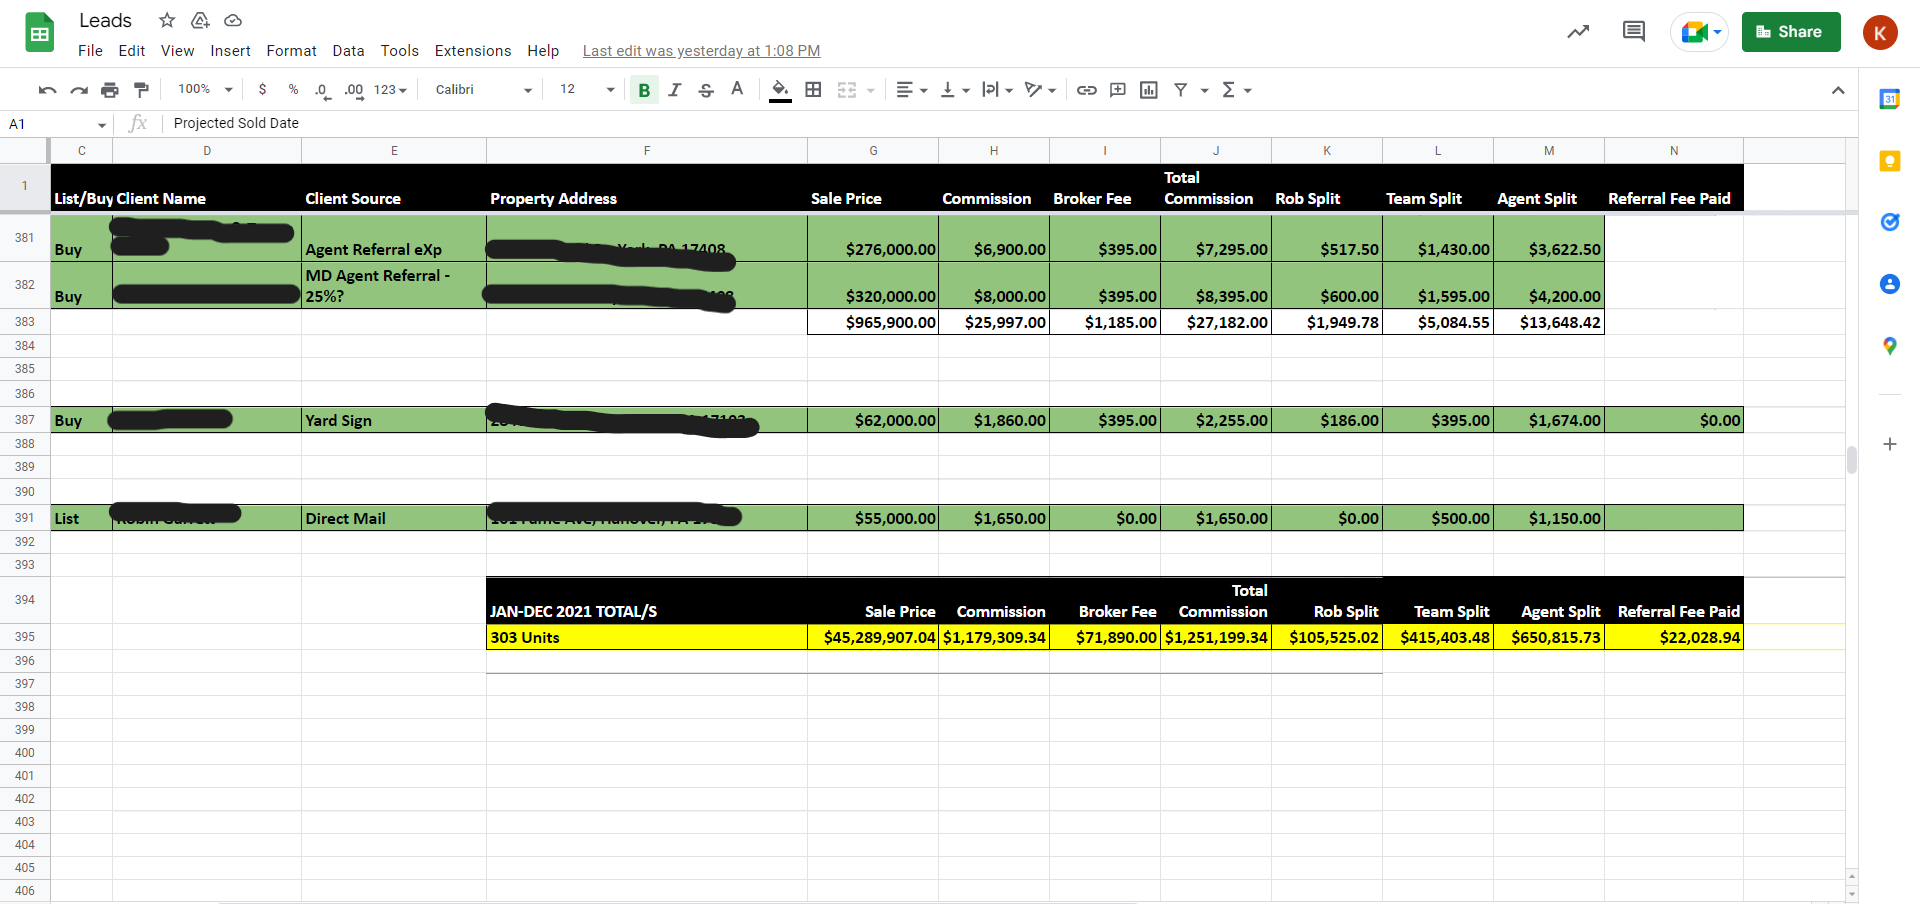
Task: Open the Data menu
Action: pos(348,51)
